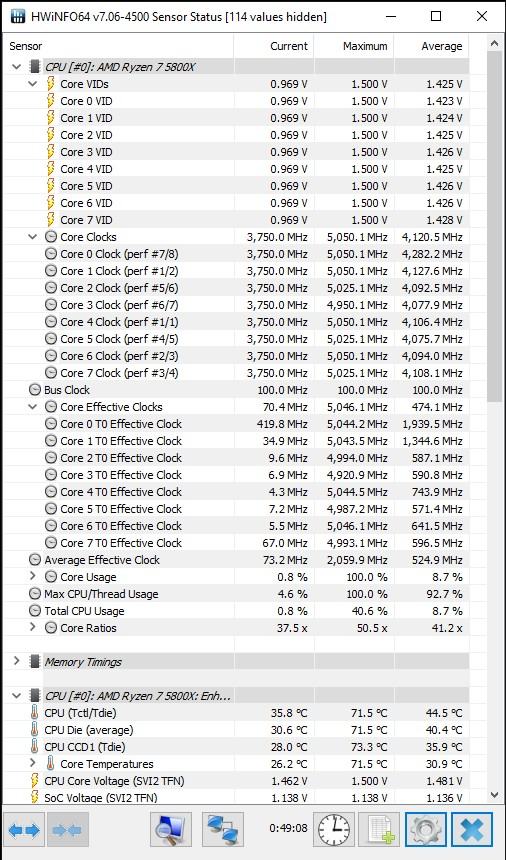Start logging with the document plus icon
The height and width of the screenshot is (860, 506).
tap(380, 830)
